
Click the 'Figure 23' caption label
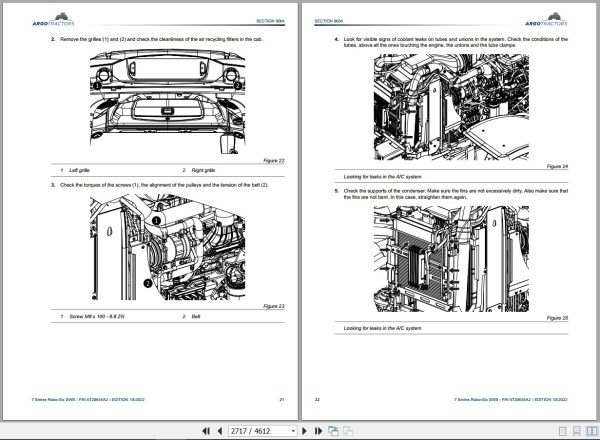[x=274, y=306]
